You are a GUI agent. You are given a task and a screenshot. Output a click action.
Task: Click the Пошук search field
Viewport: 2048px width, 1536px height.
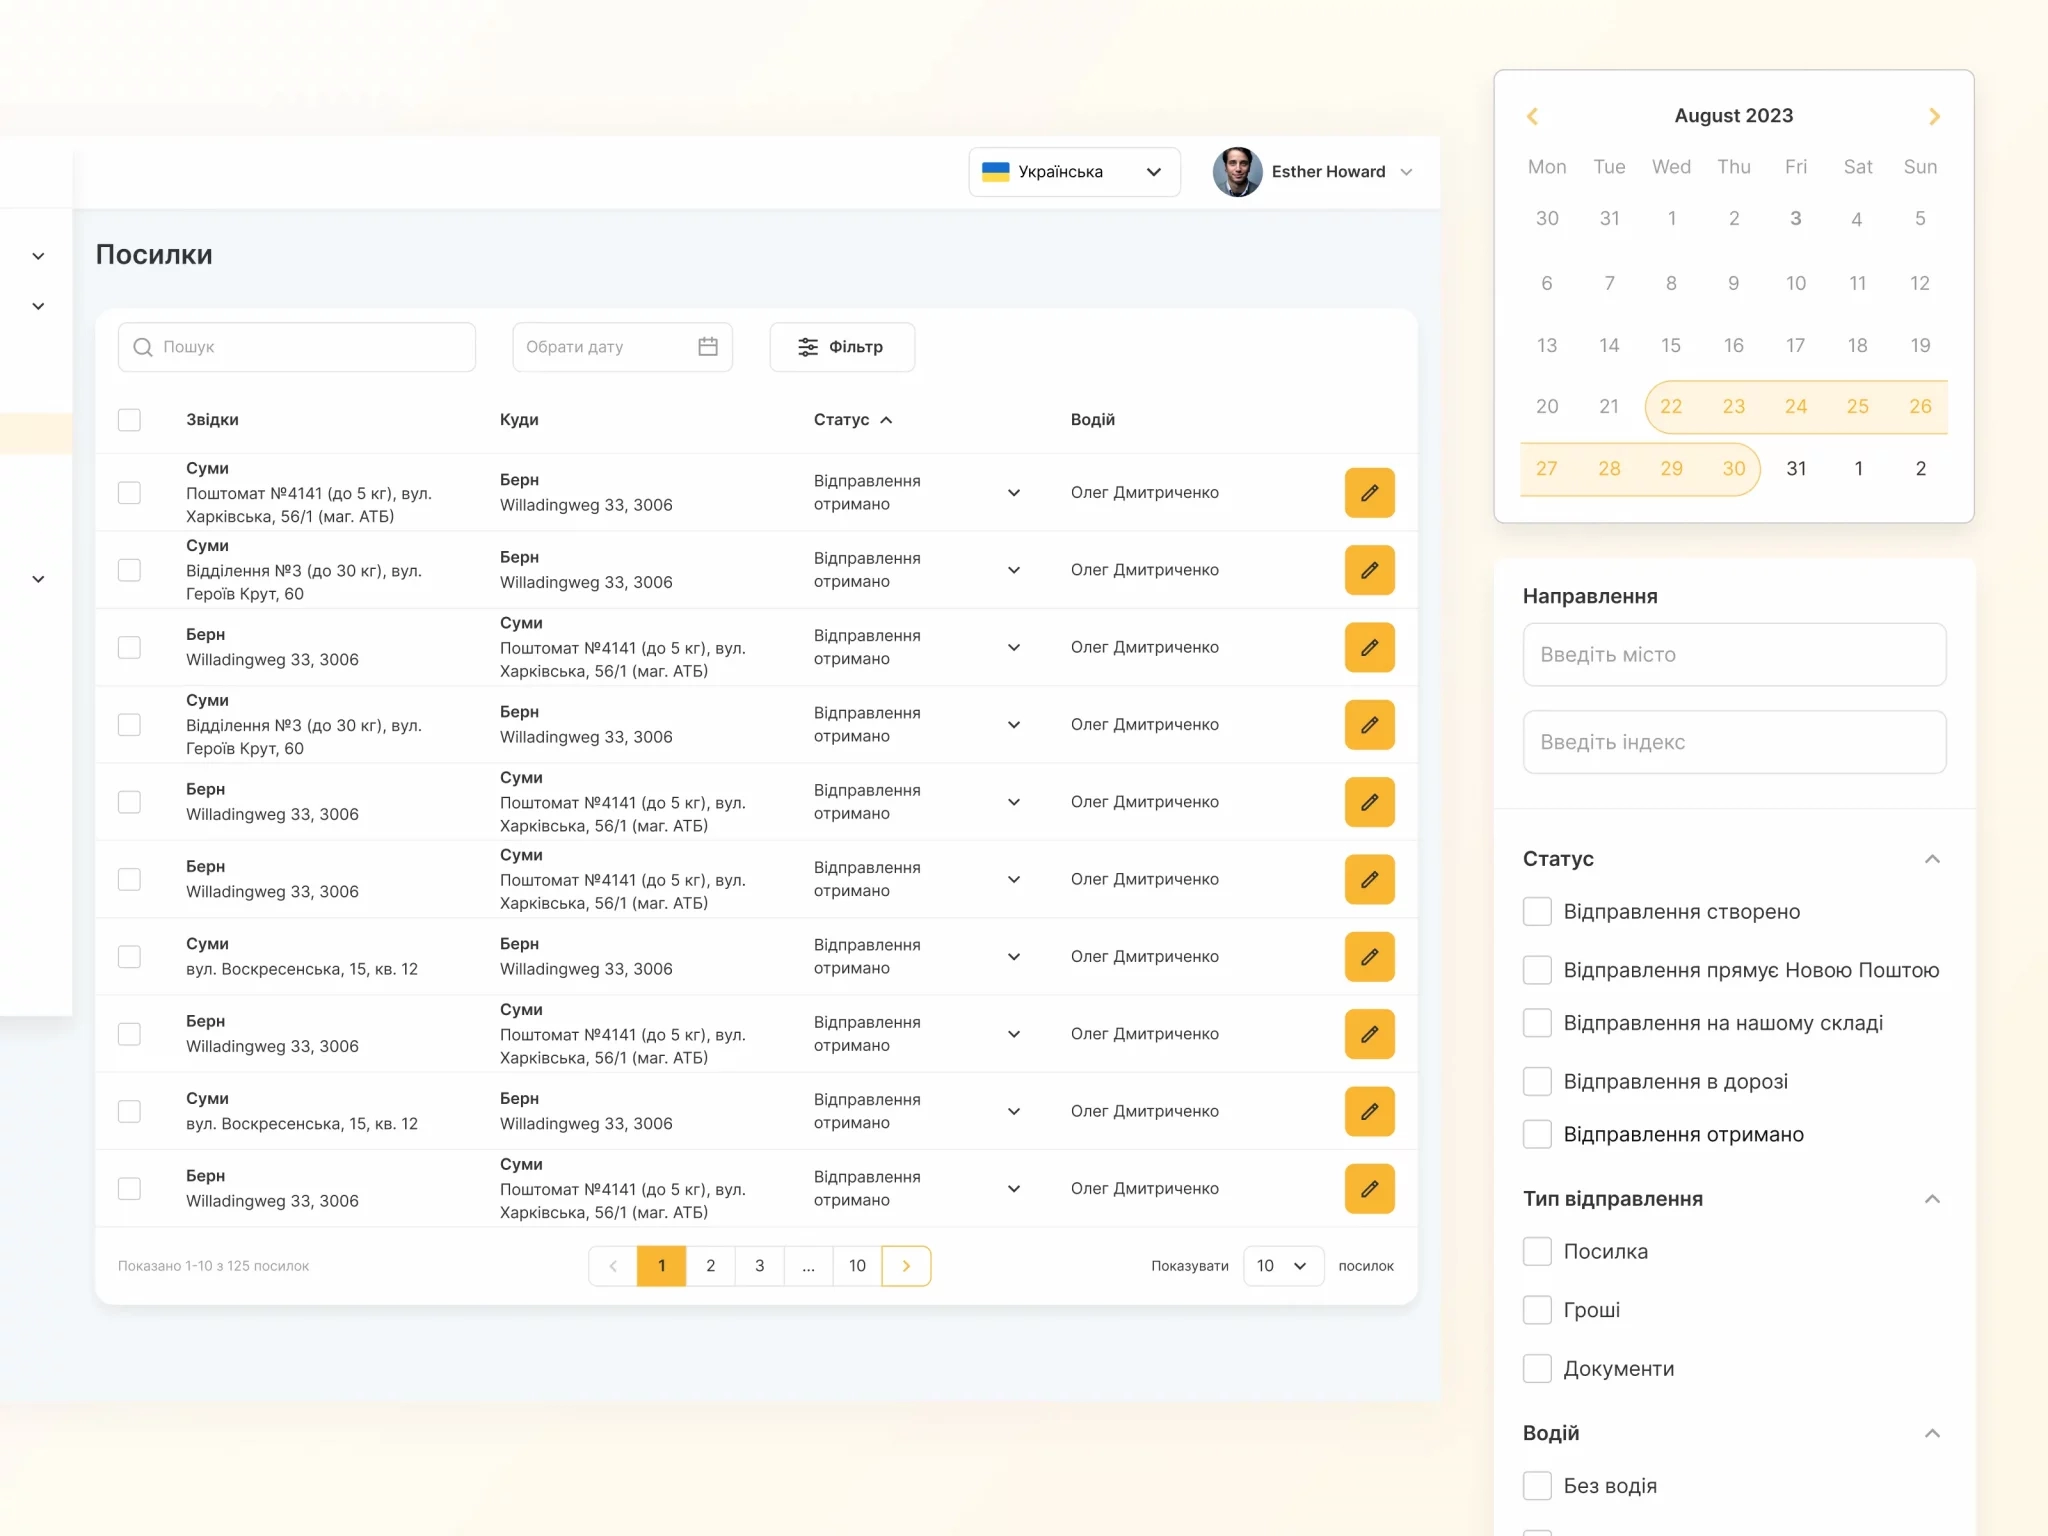[x=297, y=347]
